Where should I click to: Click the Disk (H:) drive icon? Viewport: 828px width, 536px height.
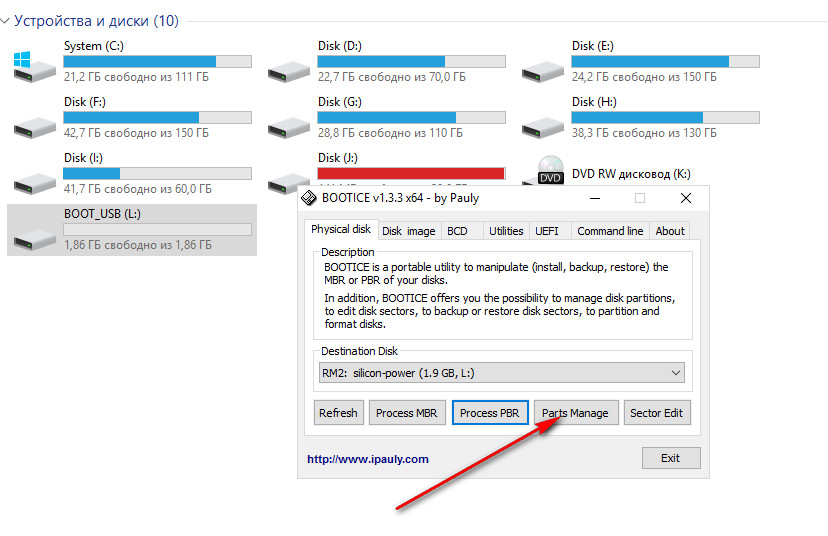point(543,125)
